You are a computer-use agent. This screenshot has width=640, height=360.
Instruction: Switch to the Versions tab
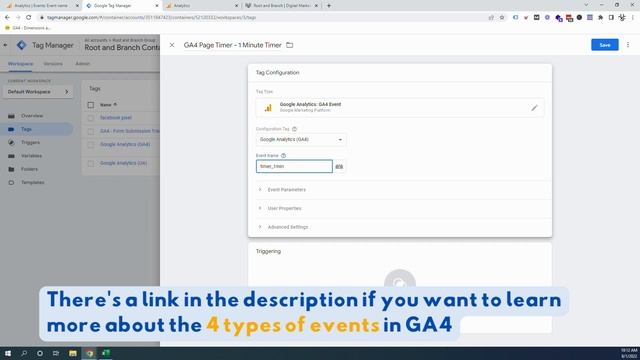pos(53,64)
